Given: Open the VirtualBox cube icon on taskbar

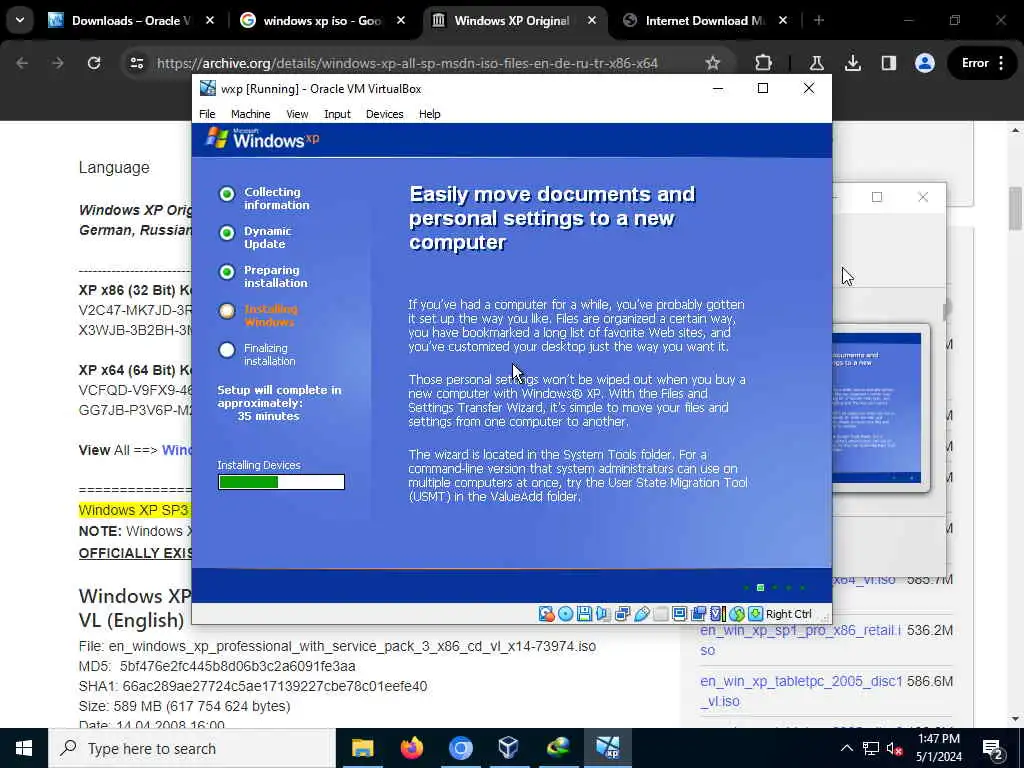Looking at the screenshot, I should [x=508, y=748].
